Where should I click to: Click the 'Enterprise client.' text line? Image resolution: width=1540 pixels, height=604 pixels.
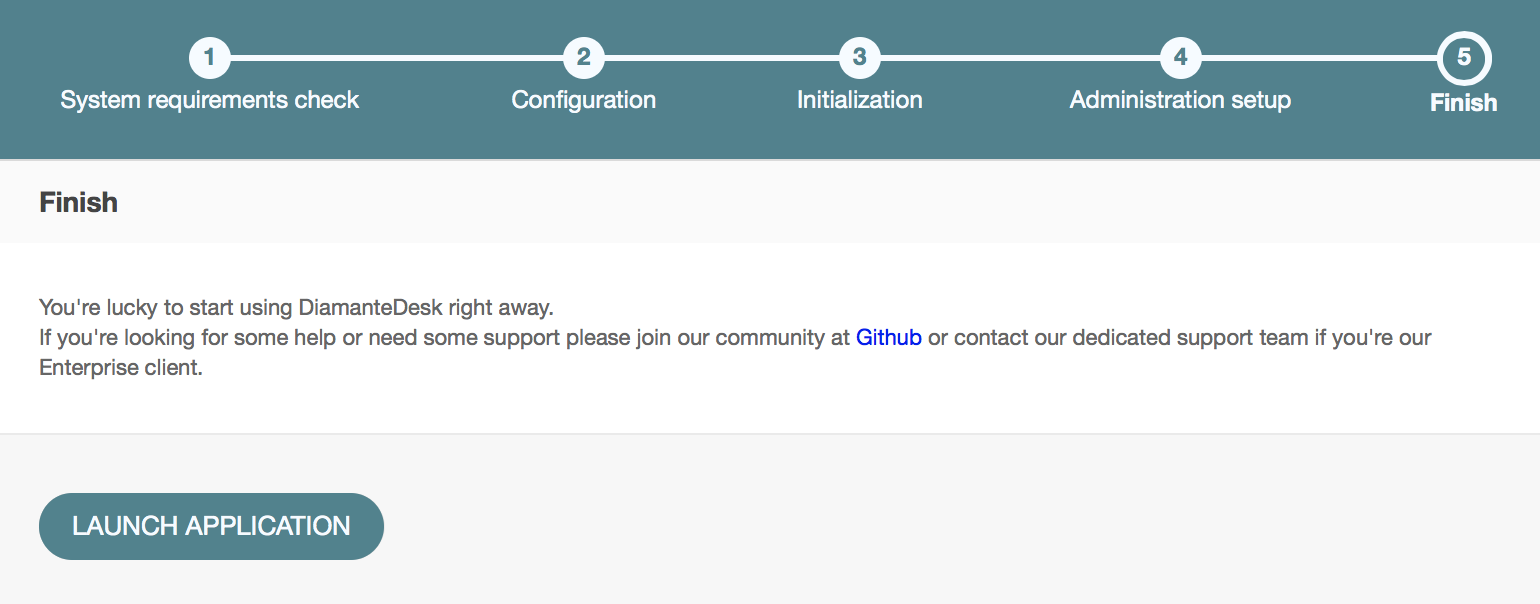coord(121,368)
